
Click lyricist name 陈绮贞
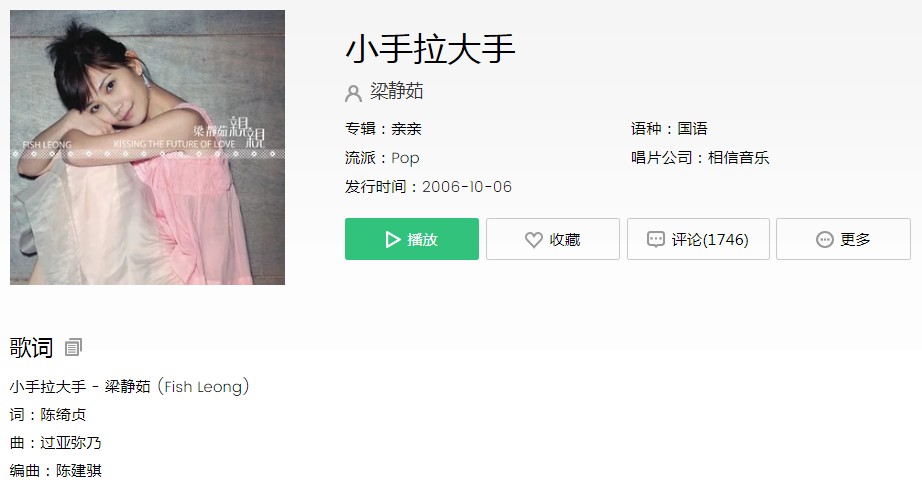tap(63, 415)
